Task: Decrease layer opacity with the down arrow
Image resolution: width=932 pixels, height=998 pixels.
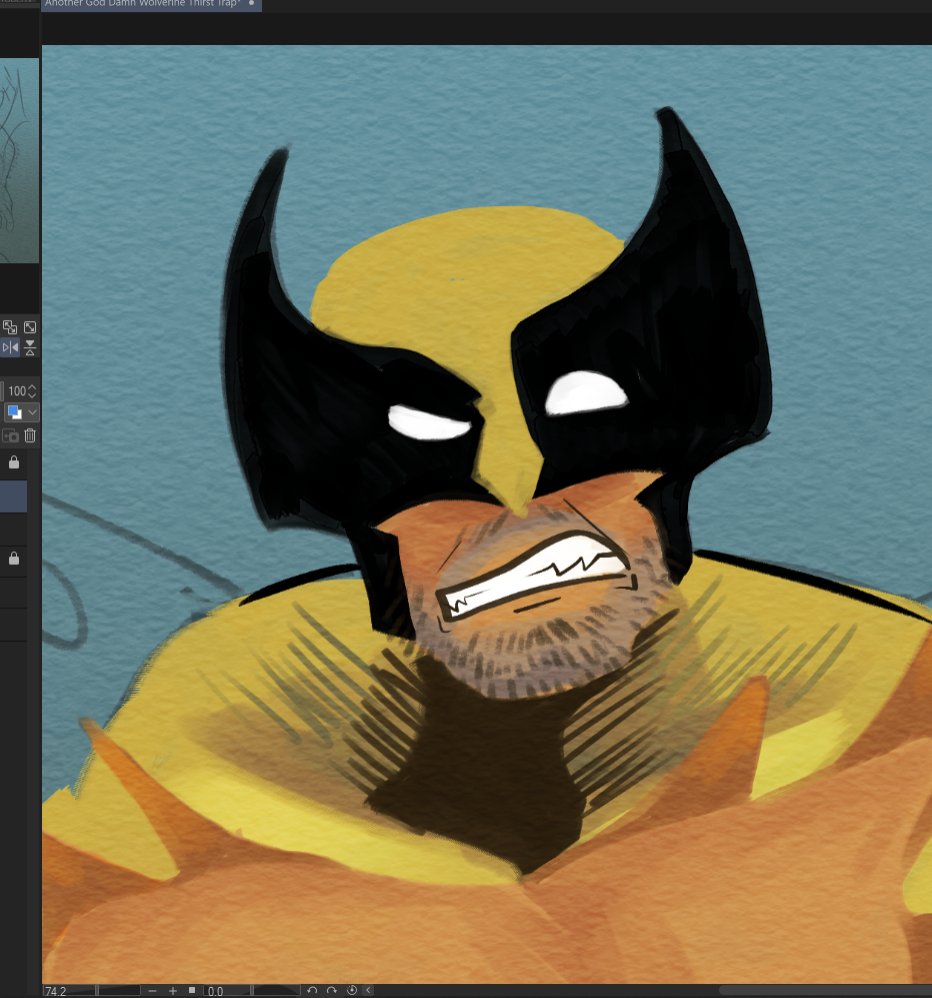Action: click(x=32, y=395)
